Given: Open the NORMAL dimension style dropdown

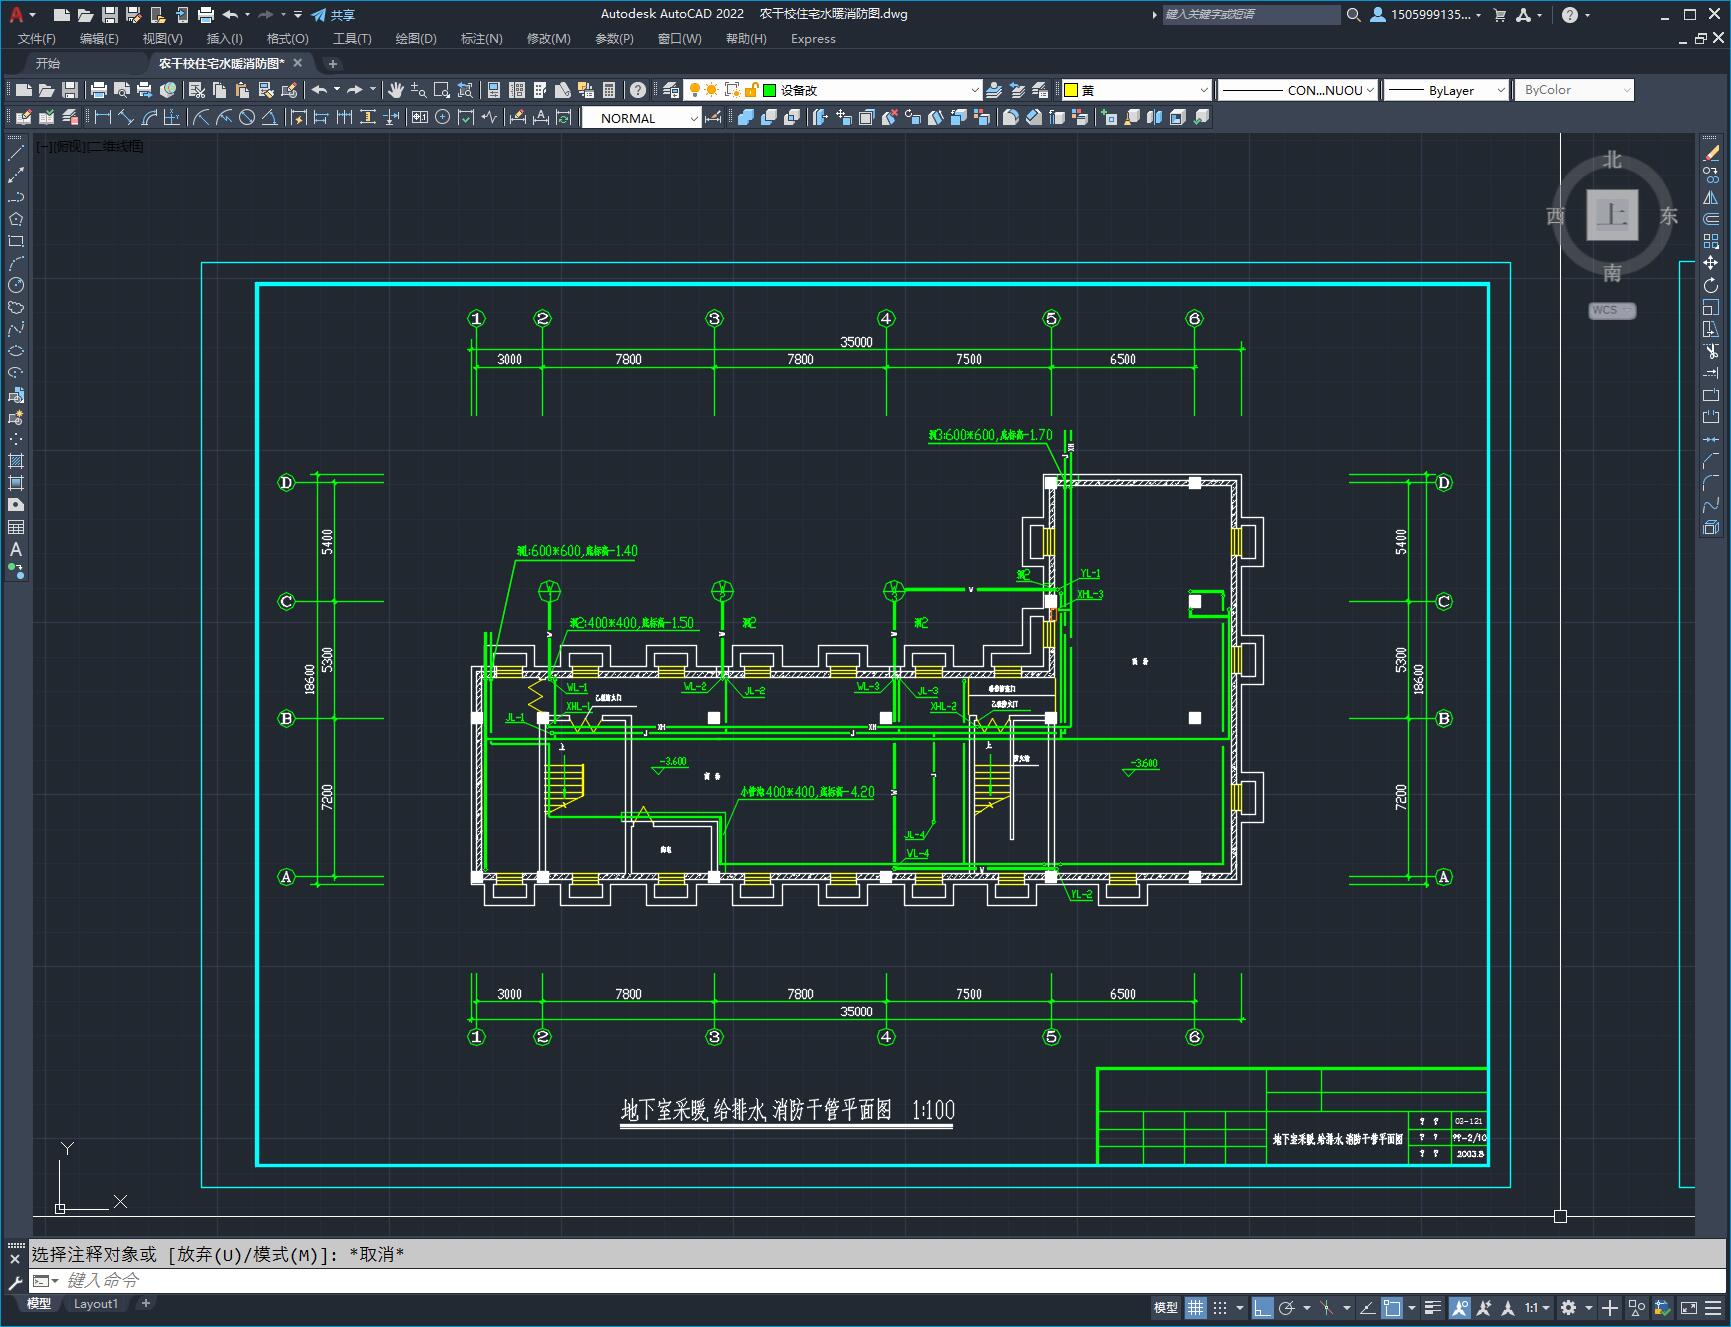Looking at the screenshot, I should pyautogui.click(x=641, y=118).
